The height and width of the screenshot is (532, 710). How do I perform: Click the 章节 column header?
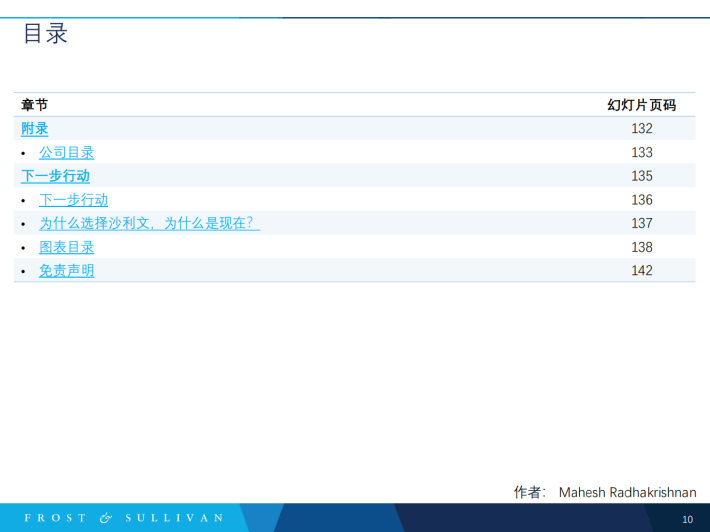(x=35, y=105)
